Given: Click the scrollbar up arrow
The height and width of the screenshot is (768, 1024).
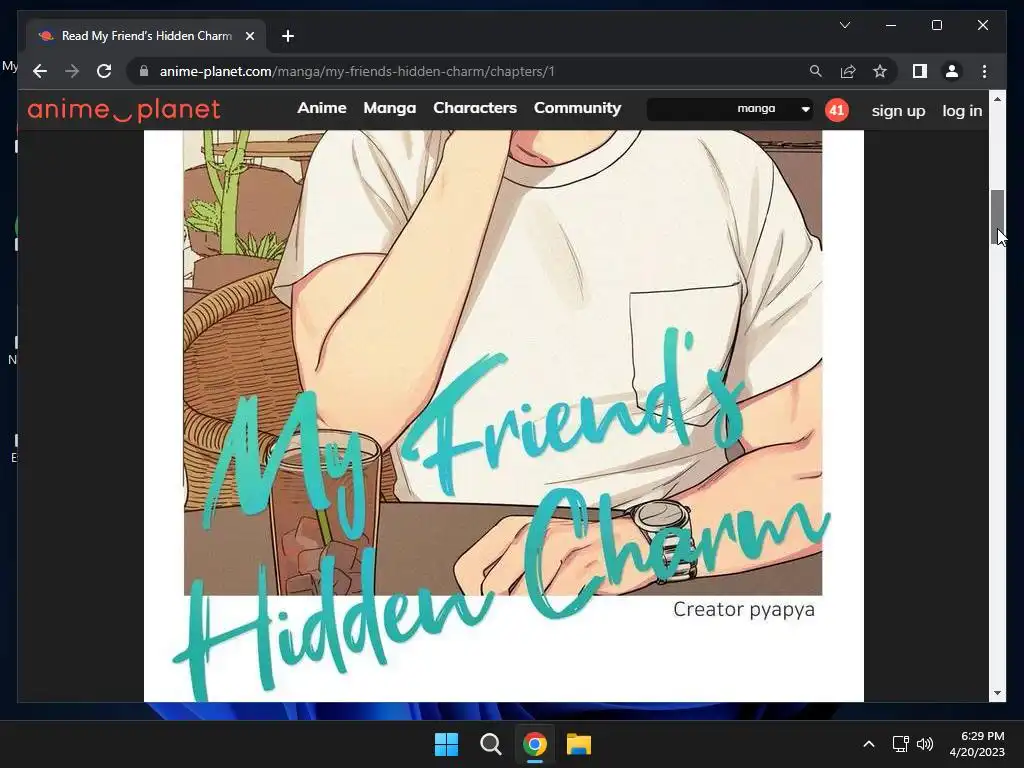Looking at the screenshot, I should click(x=997, y=99).
